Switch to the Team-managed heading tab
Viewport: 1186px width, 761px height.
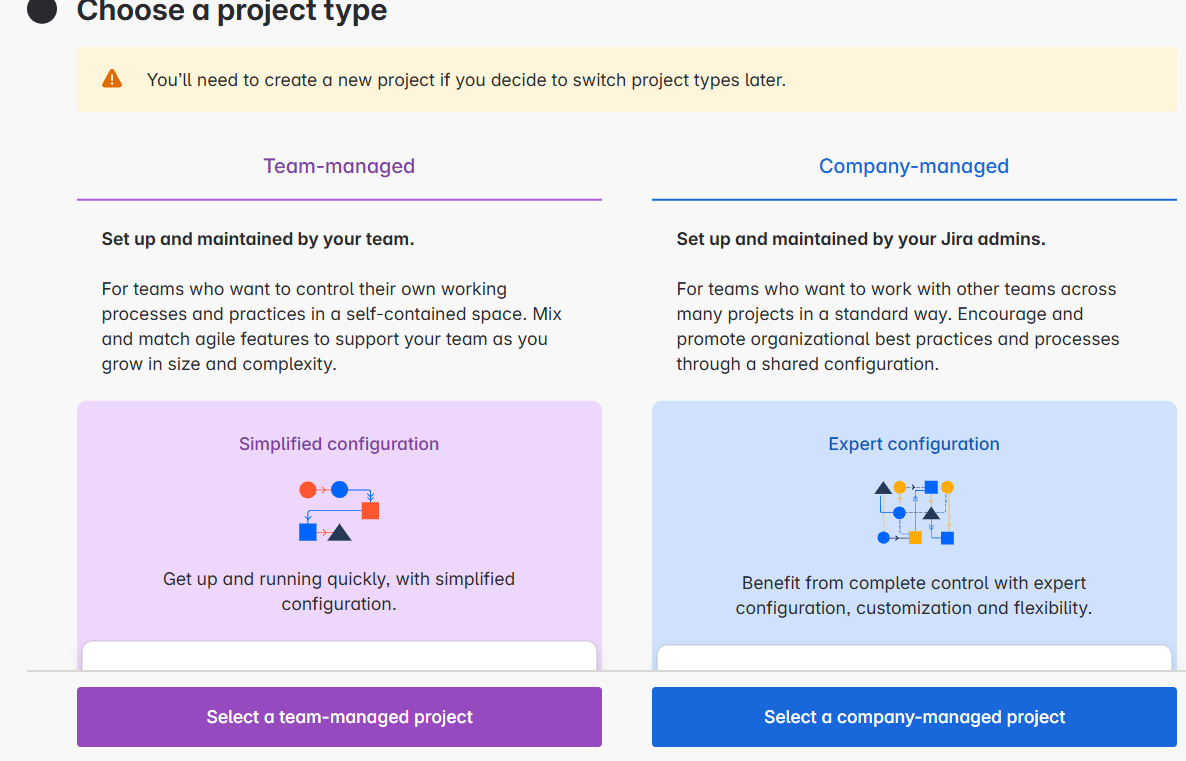(x=339, y=167)
